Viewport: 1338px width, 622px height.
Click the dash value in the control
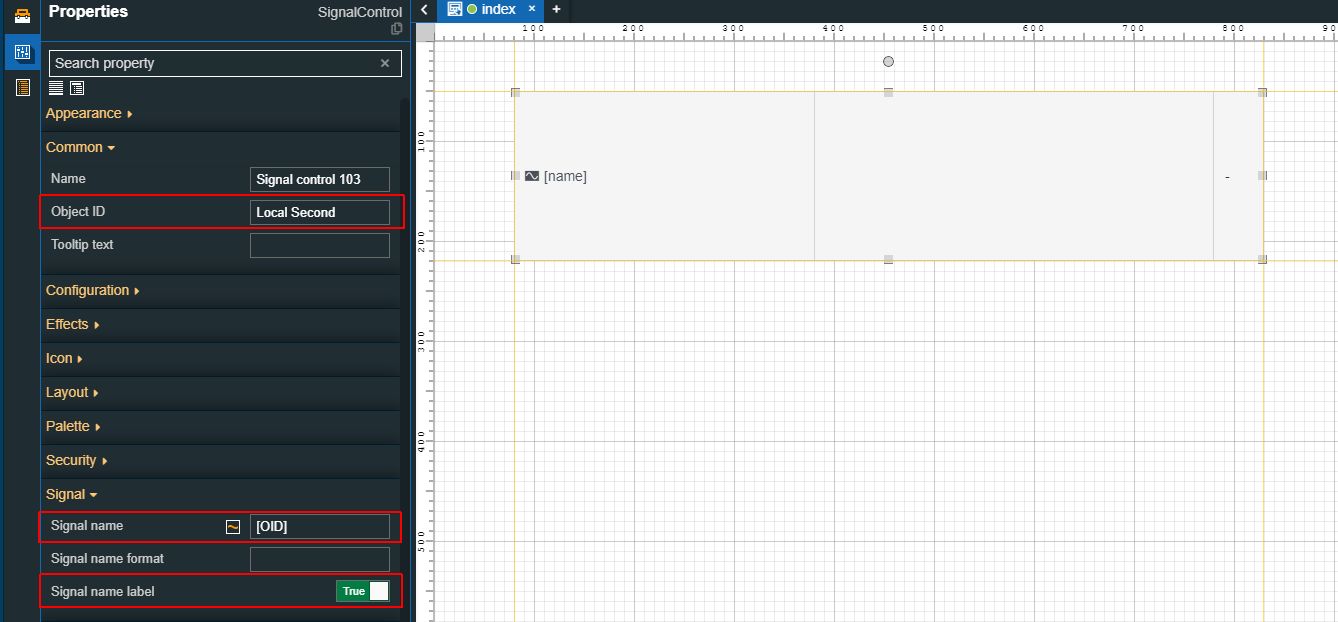click(1227, 177)
